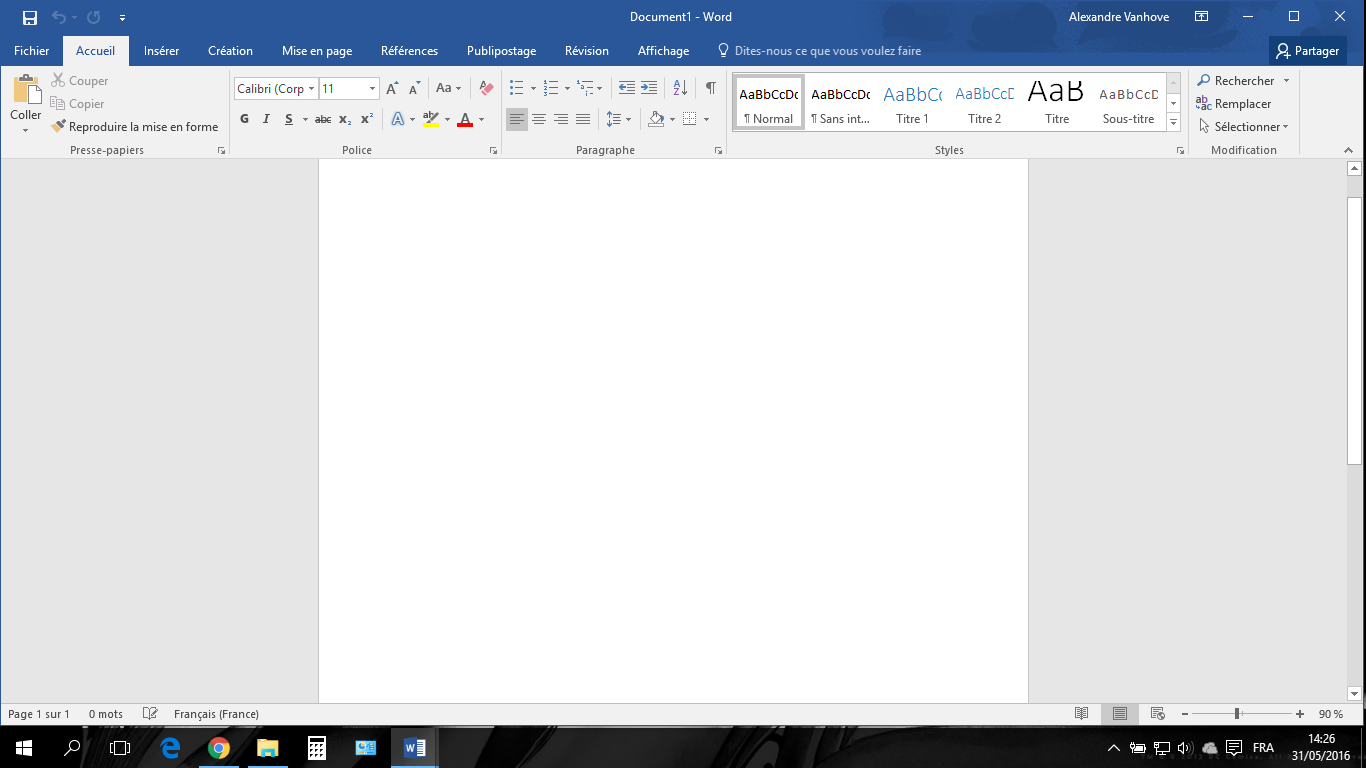Viewport: 1366px width, 768px height.
Task: Open the Police dialog launcher
Action: click(493, 151)
